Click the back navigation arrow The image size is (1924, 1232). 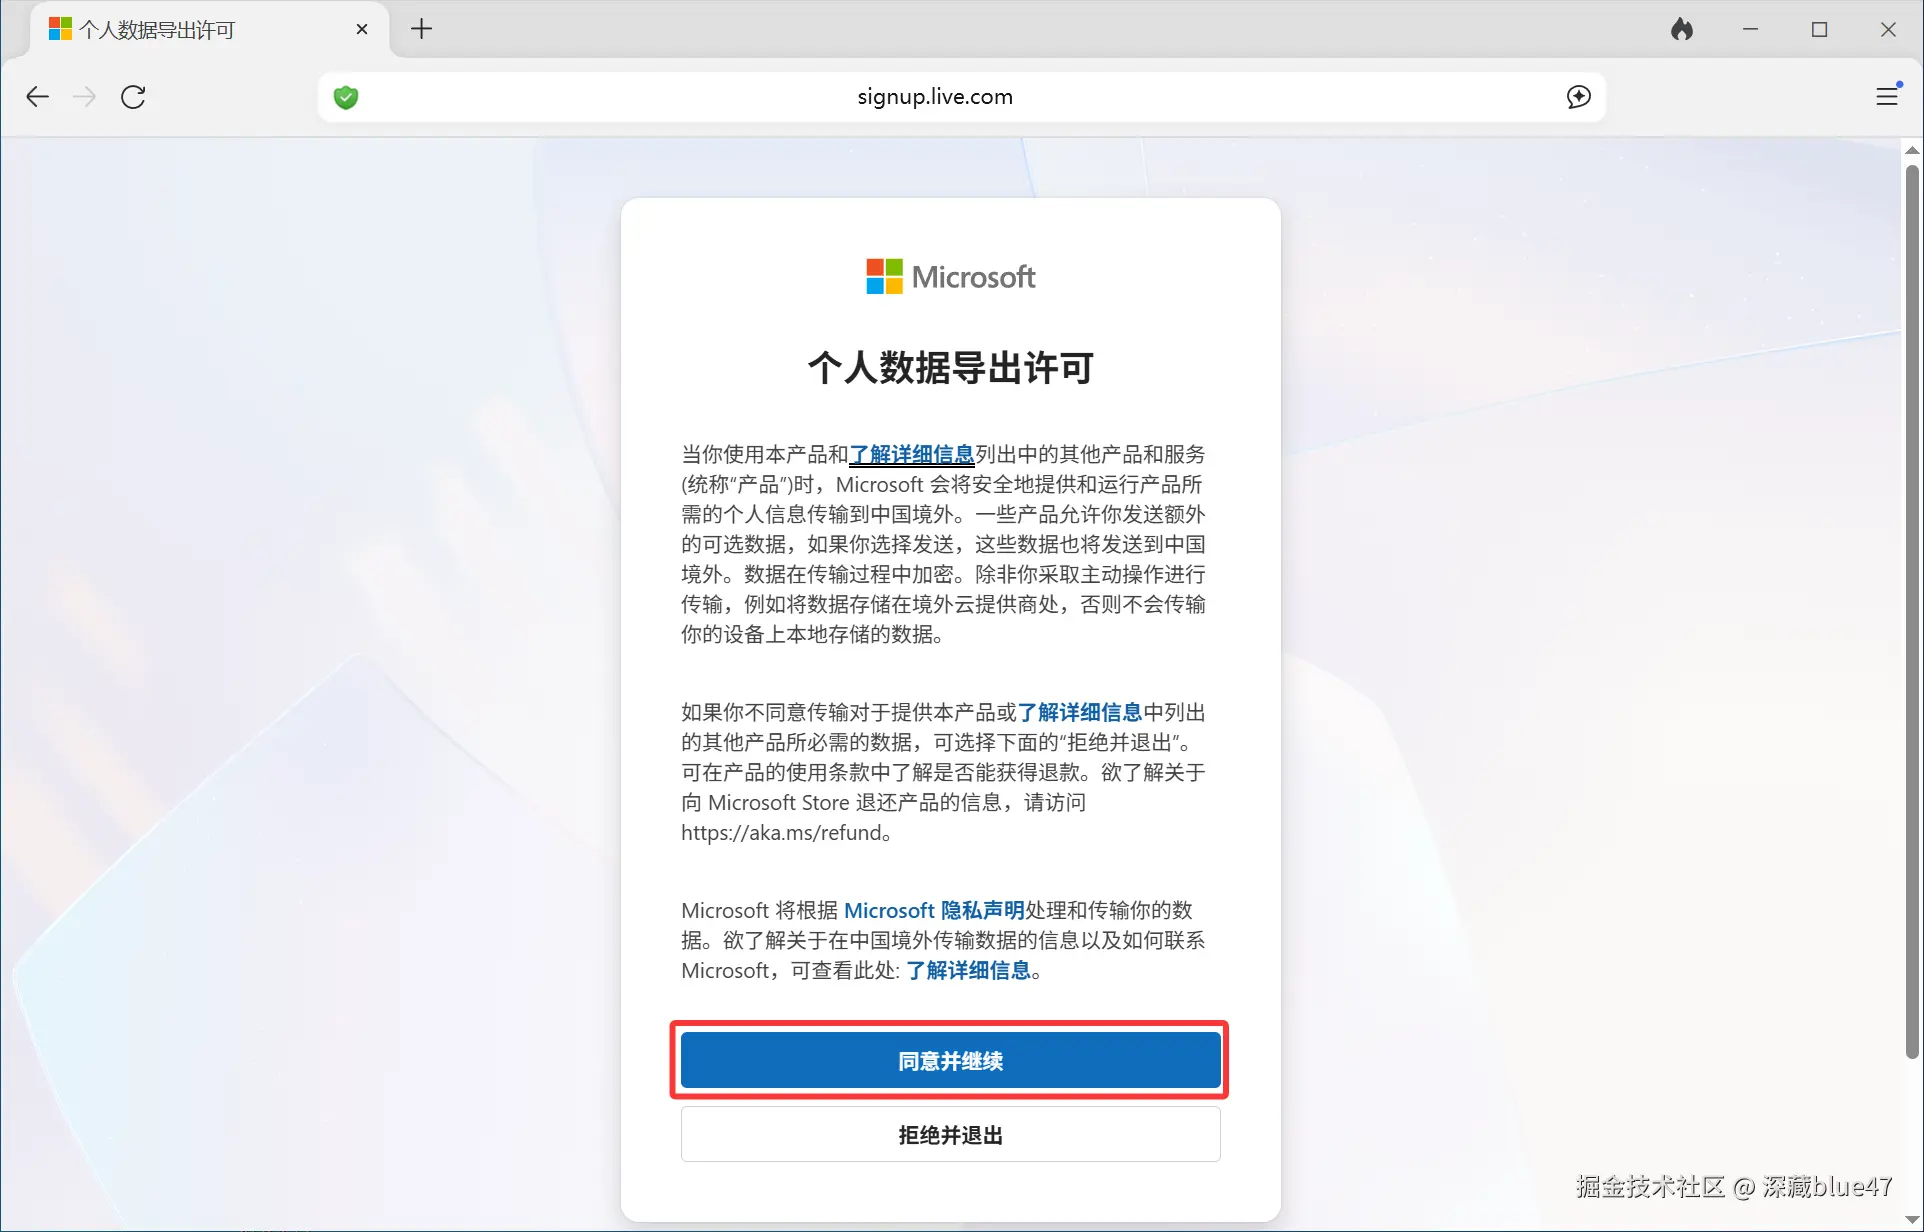click(38, 97)
